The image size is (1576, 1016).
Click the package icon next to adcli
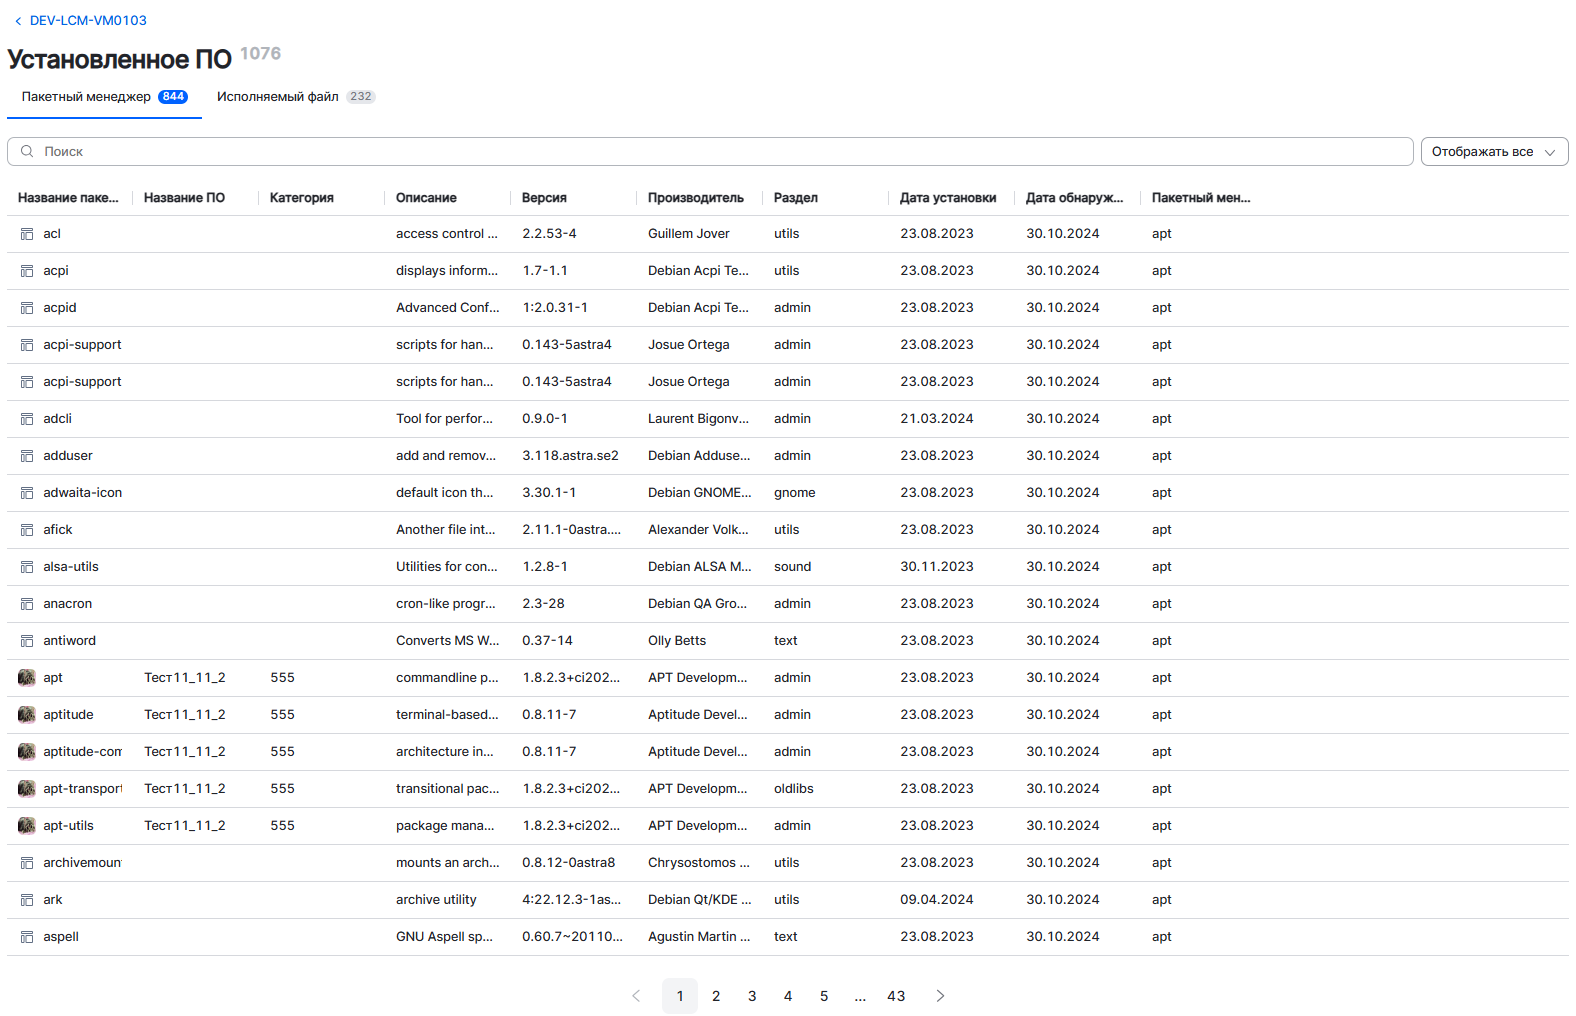coord(27,419)
